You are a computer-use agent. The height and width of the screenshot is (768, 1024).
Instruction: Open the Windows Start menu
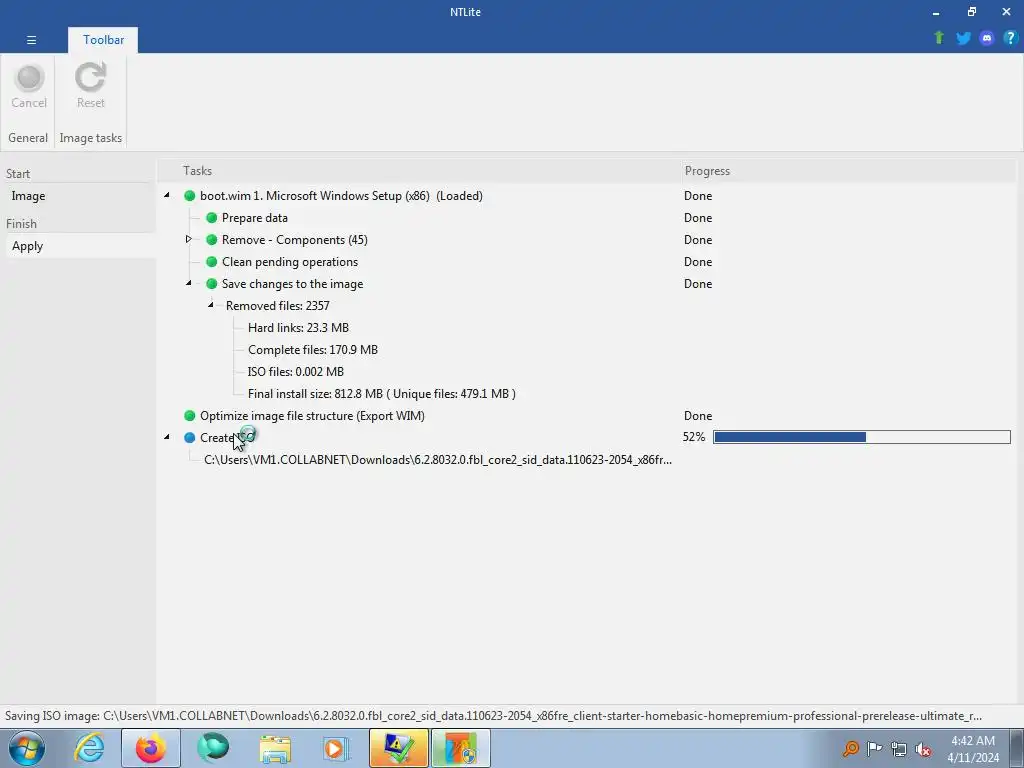click(x=27, y=748)
